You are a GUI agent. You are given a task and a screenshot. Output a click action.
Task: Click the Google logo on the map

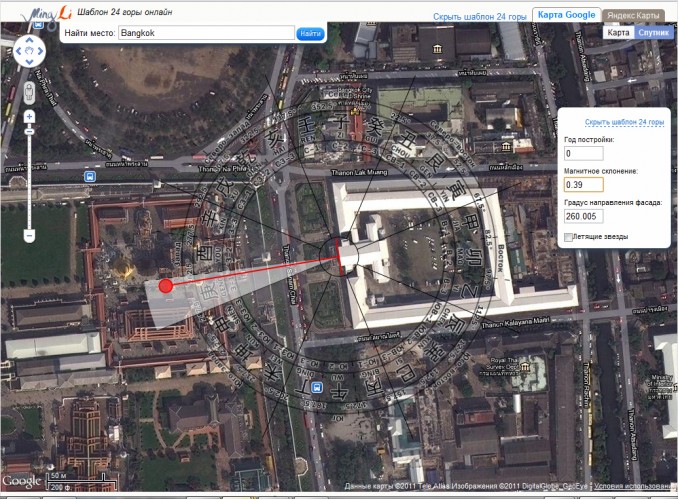(x=22, y=480)
